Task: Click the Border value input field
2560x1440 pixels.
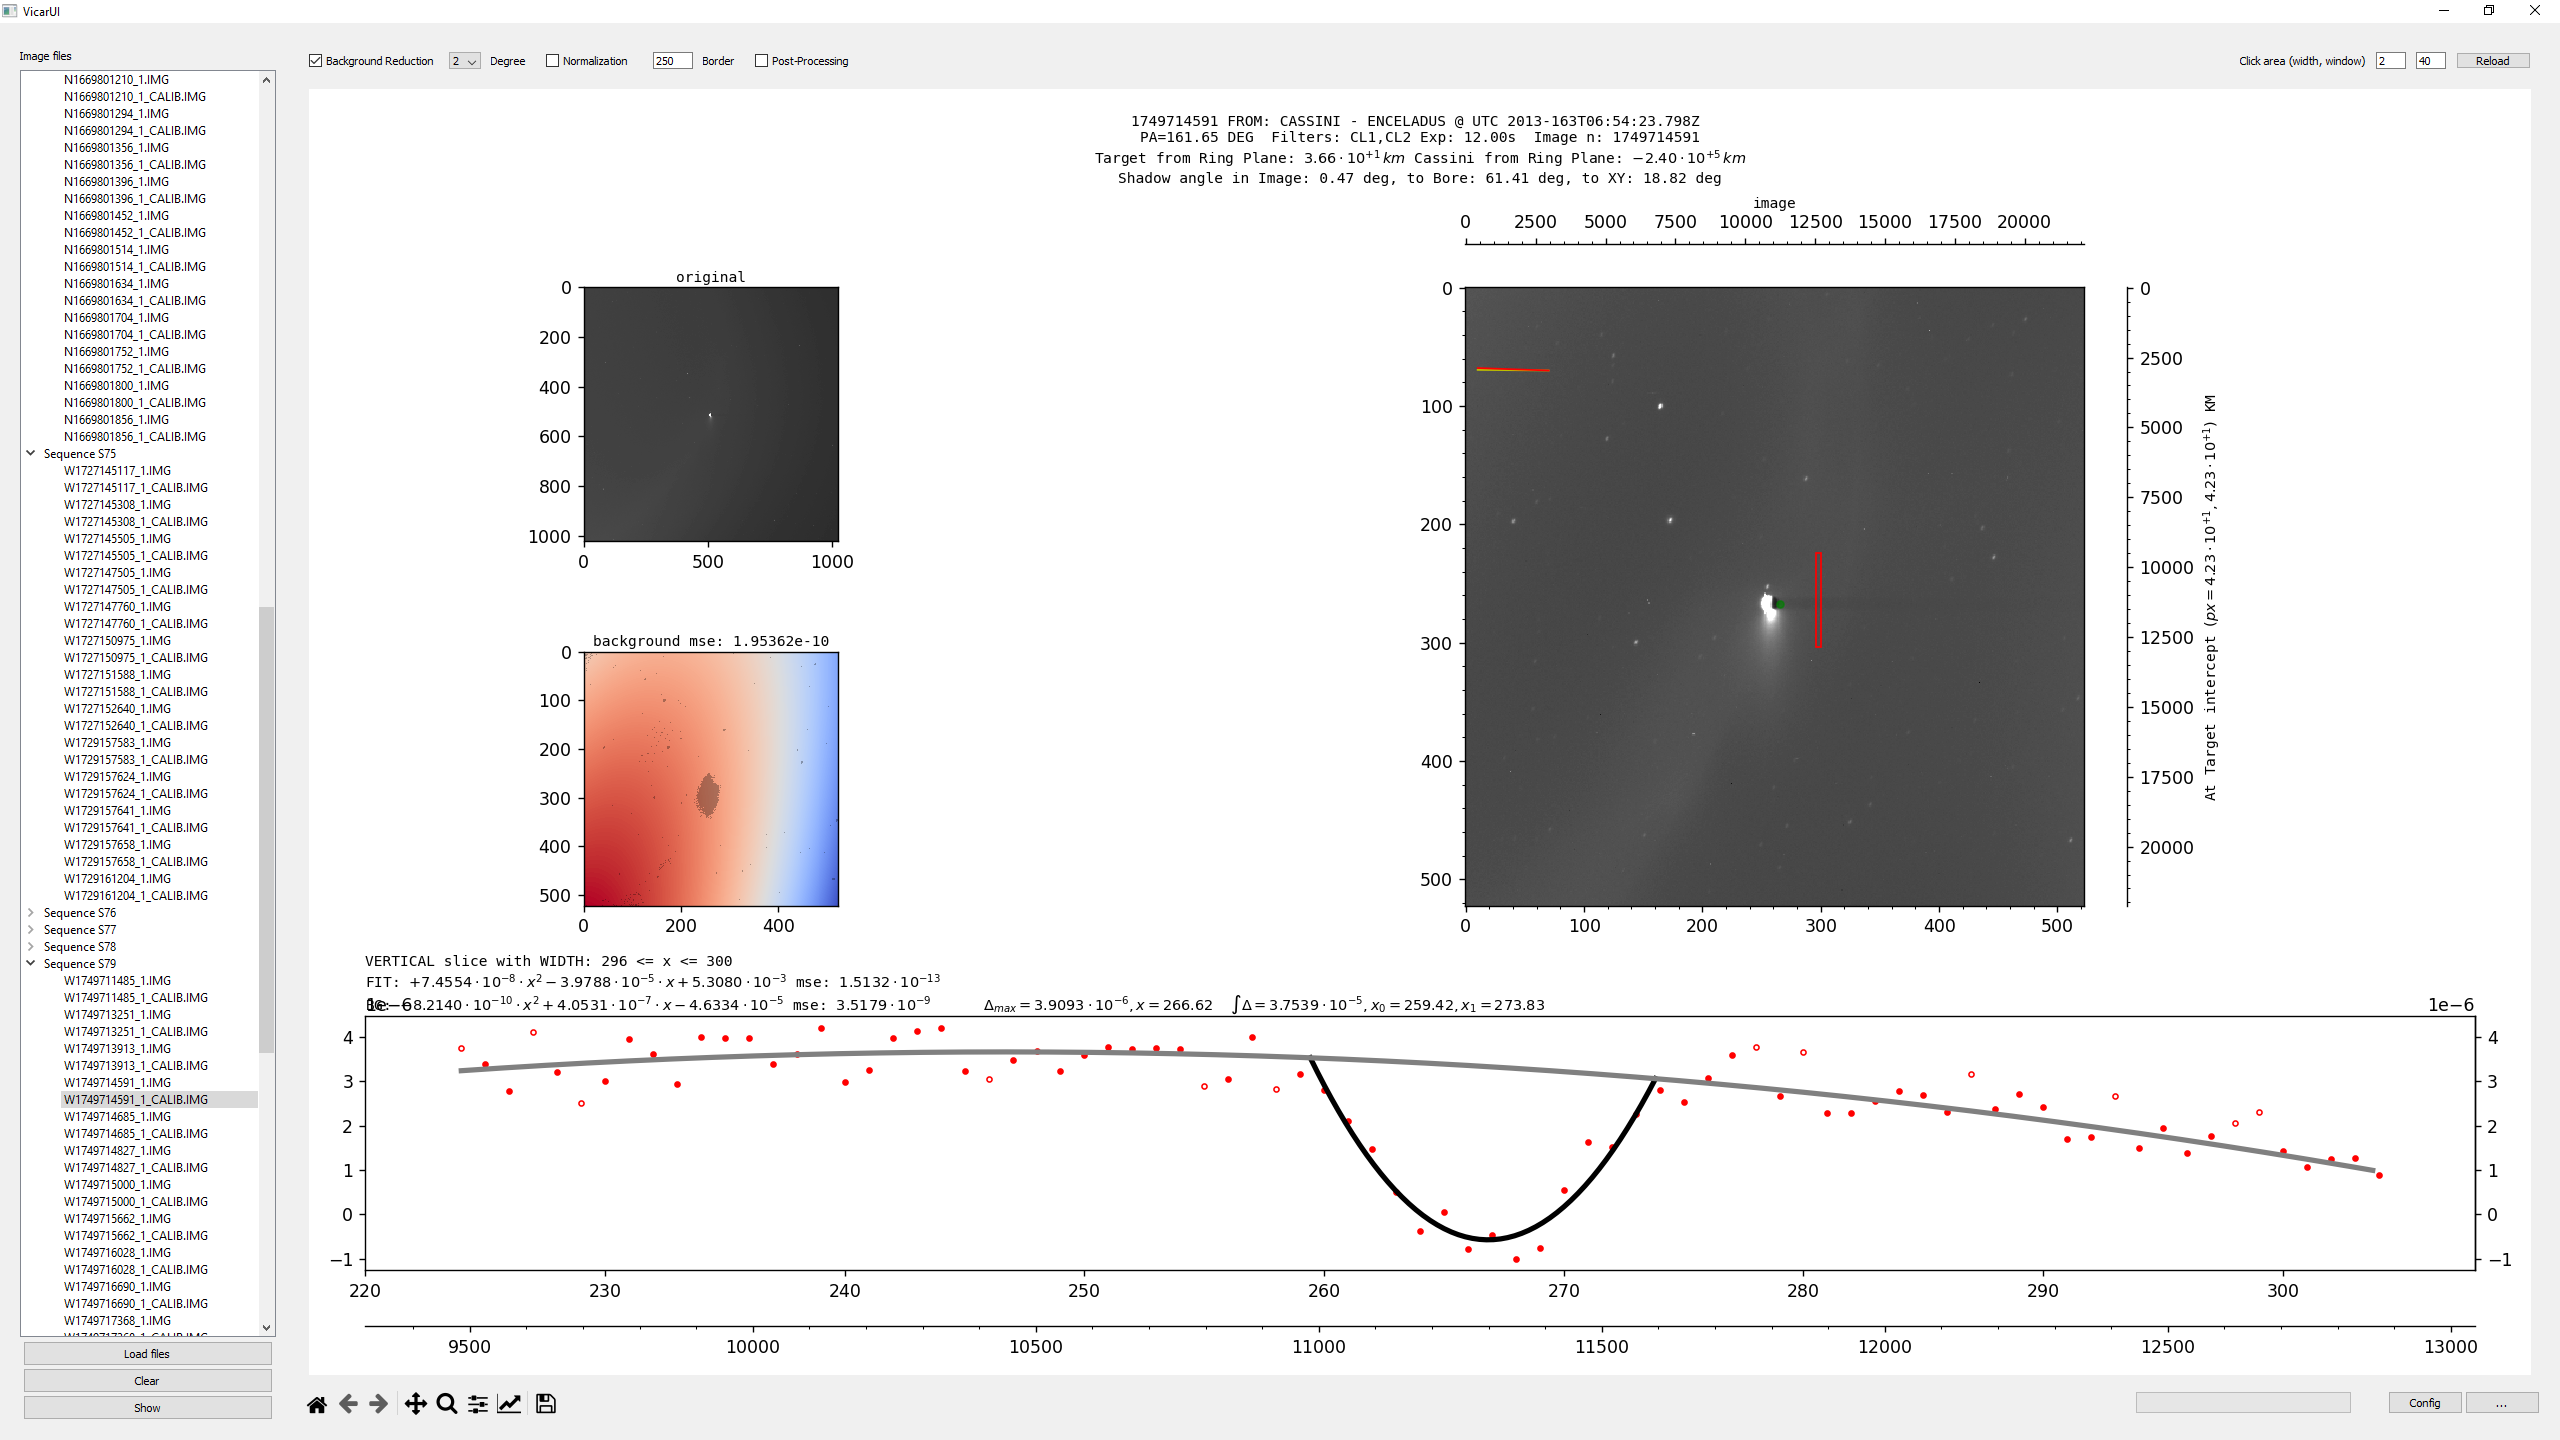Action: tap(671, 61)
